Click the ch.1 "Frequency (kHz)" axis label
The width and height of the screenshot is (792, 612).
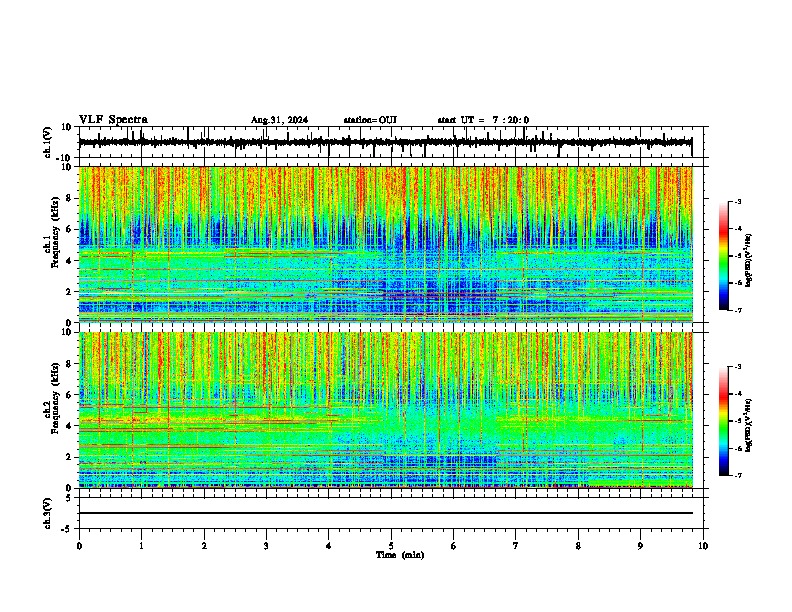pyautogui.click(x=55, y=233)
